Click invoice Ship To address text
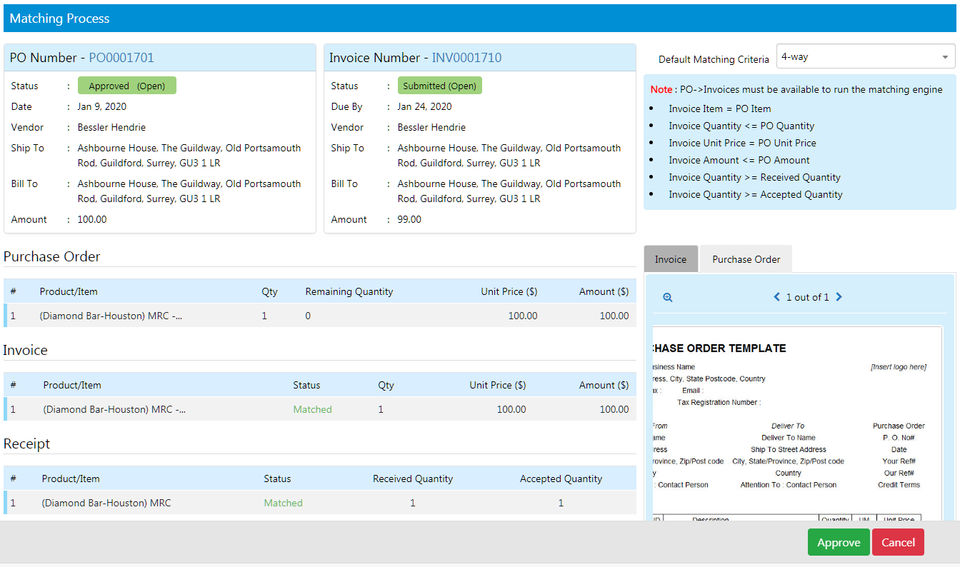This screenshot has height=567, width=960. [x=509, y=156]
